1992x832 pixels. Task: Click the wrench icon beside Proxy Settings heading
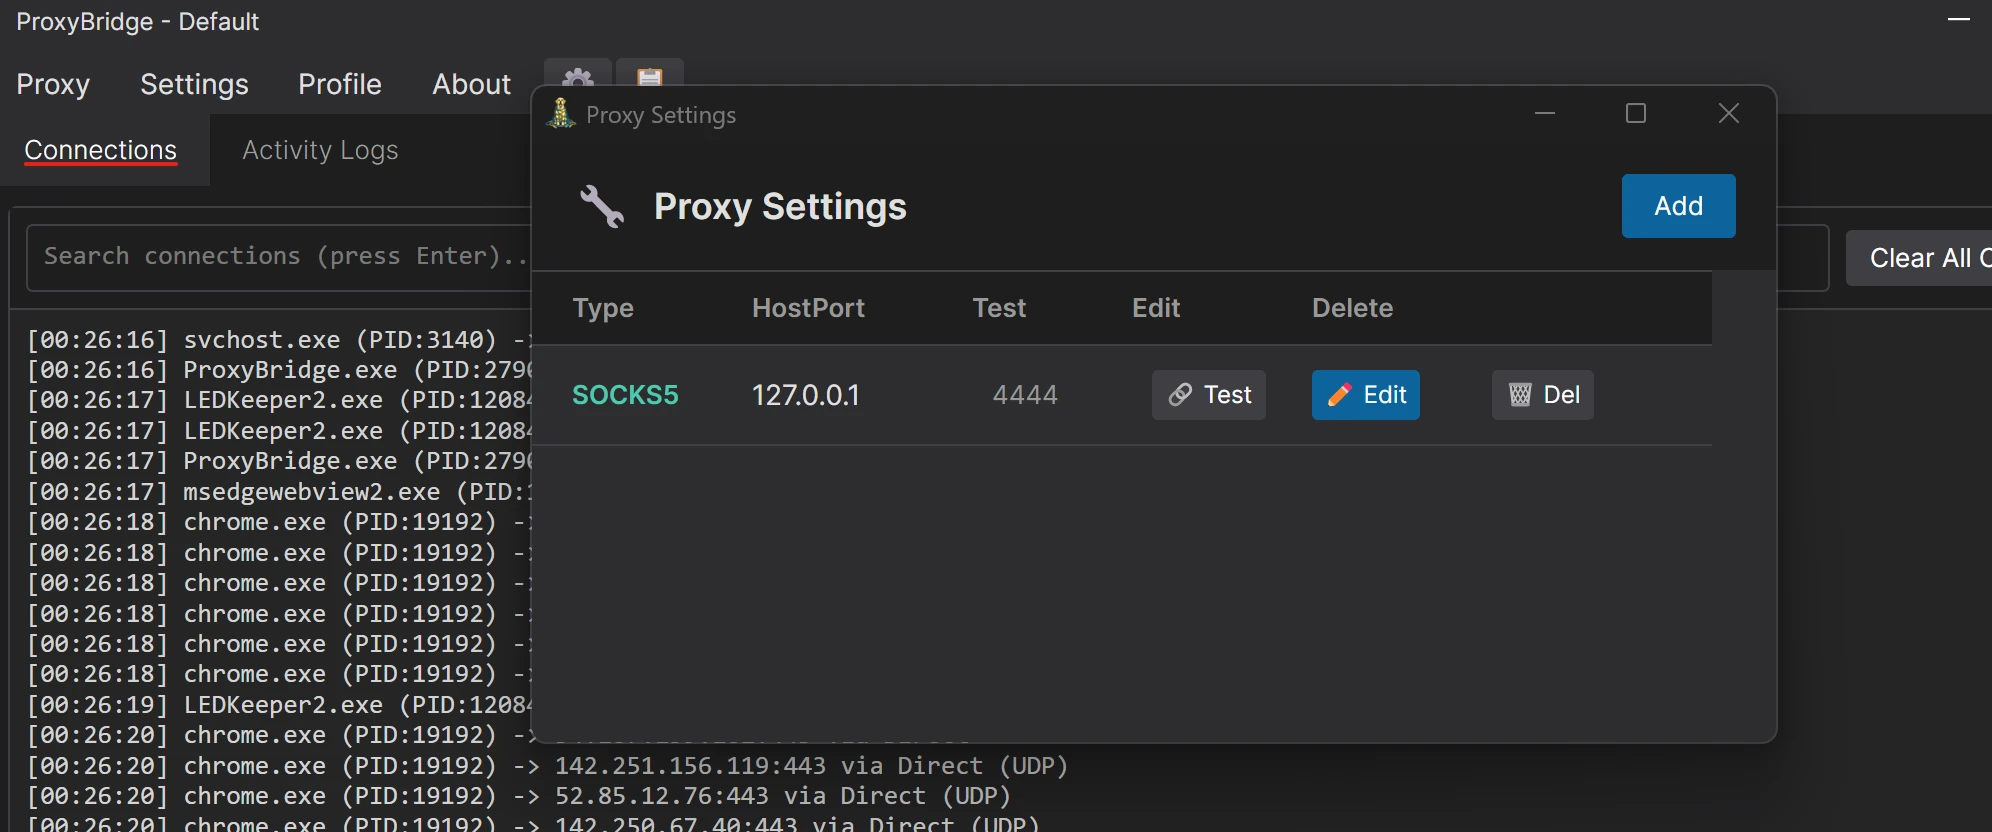click(x=602, y=206)
